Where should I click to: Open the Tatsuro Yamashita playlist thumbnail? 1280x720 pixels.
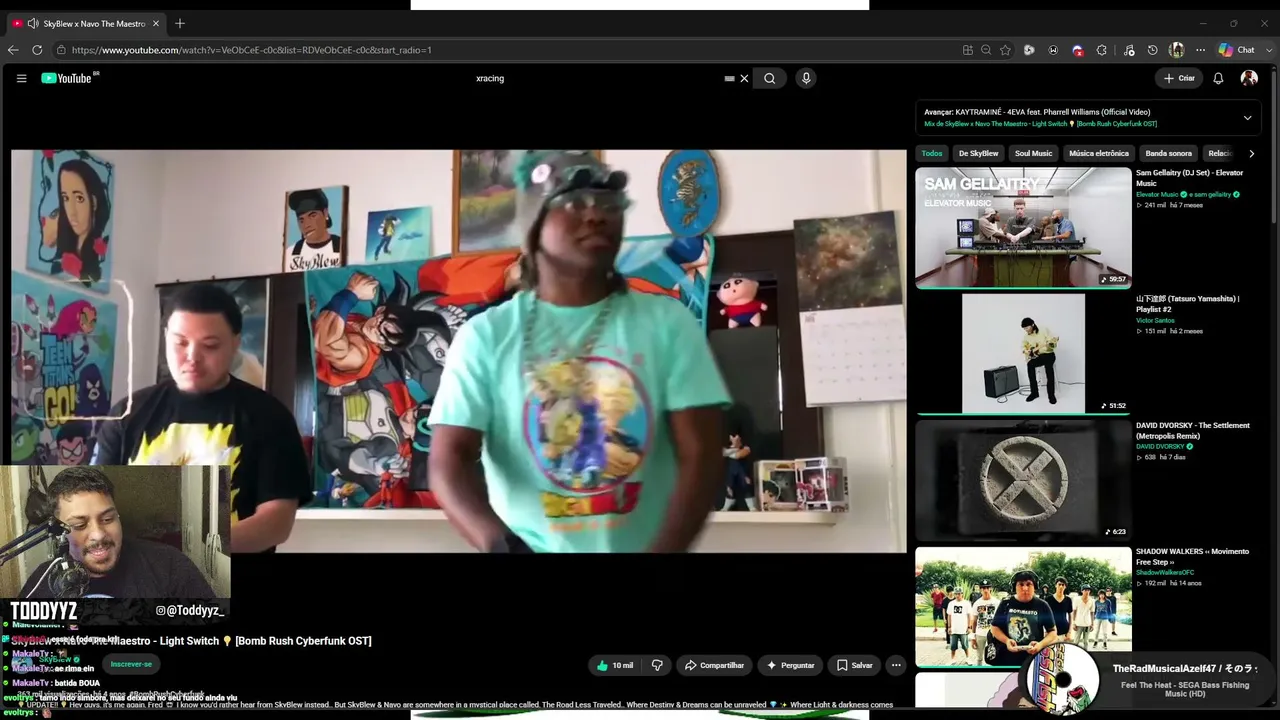coord(1023,353)
